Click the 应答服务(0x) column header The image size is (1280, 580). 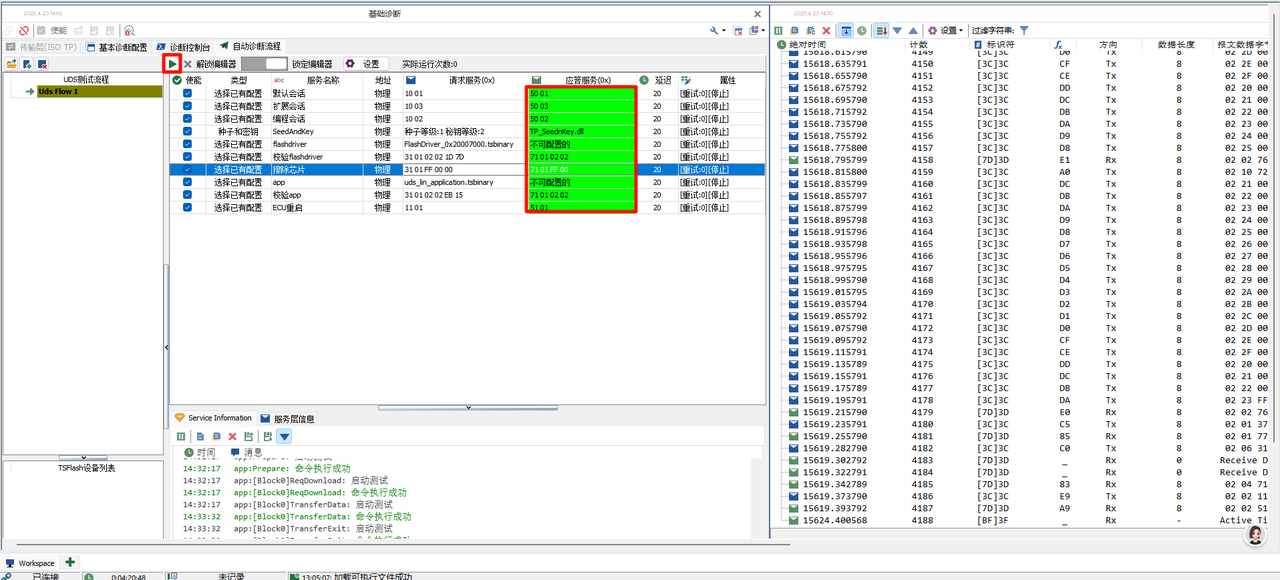click(x=582, y=80)
